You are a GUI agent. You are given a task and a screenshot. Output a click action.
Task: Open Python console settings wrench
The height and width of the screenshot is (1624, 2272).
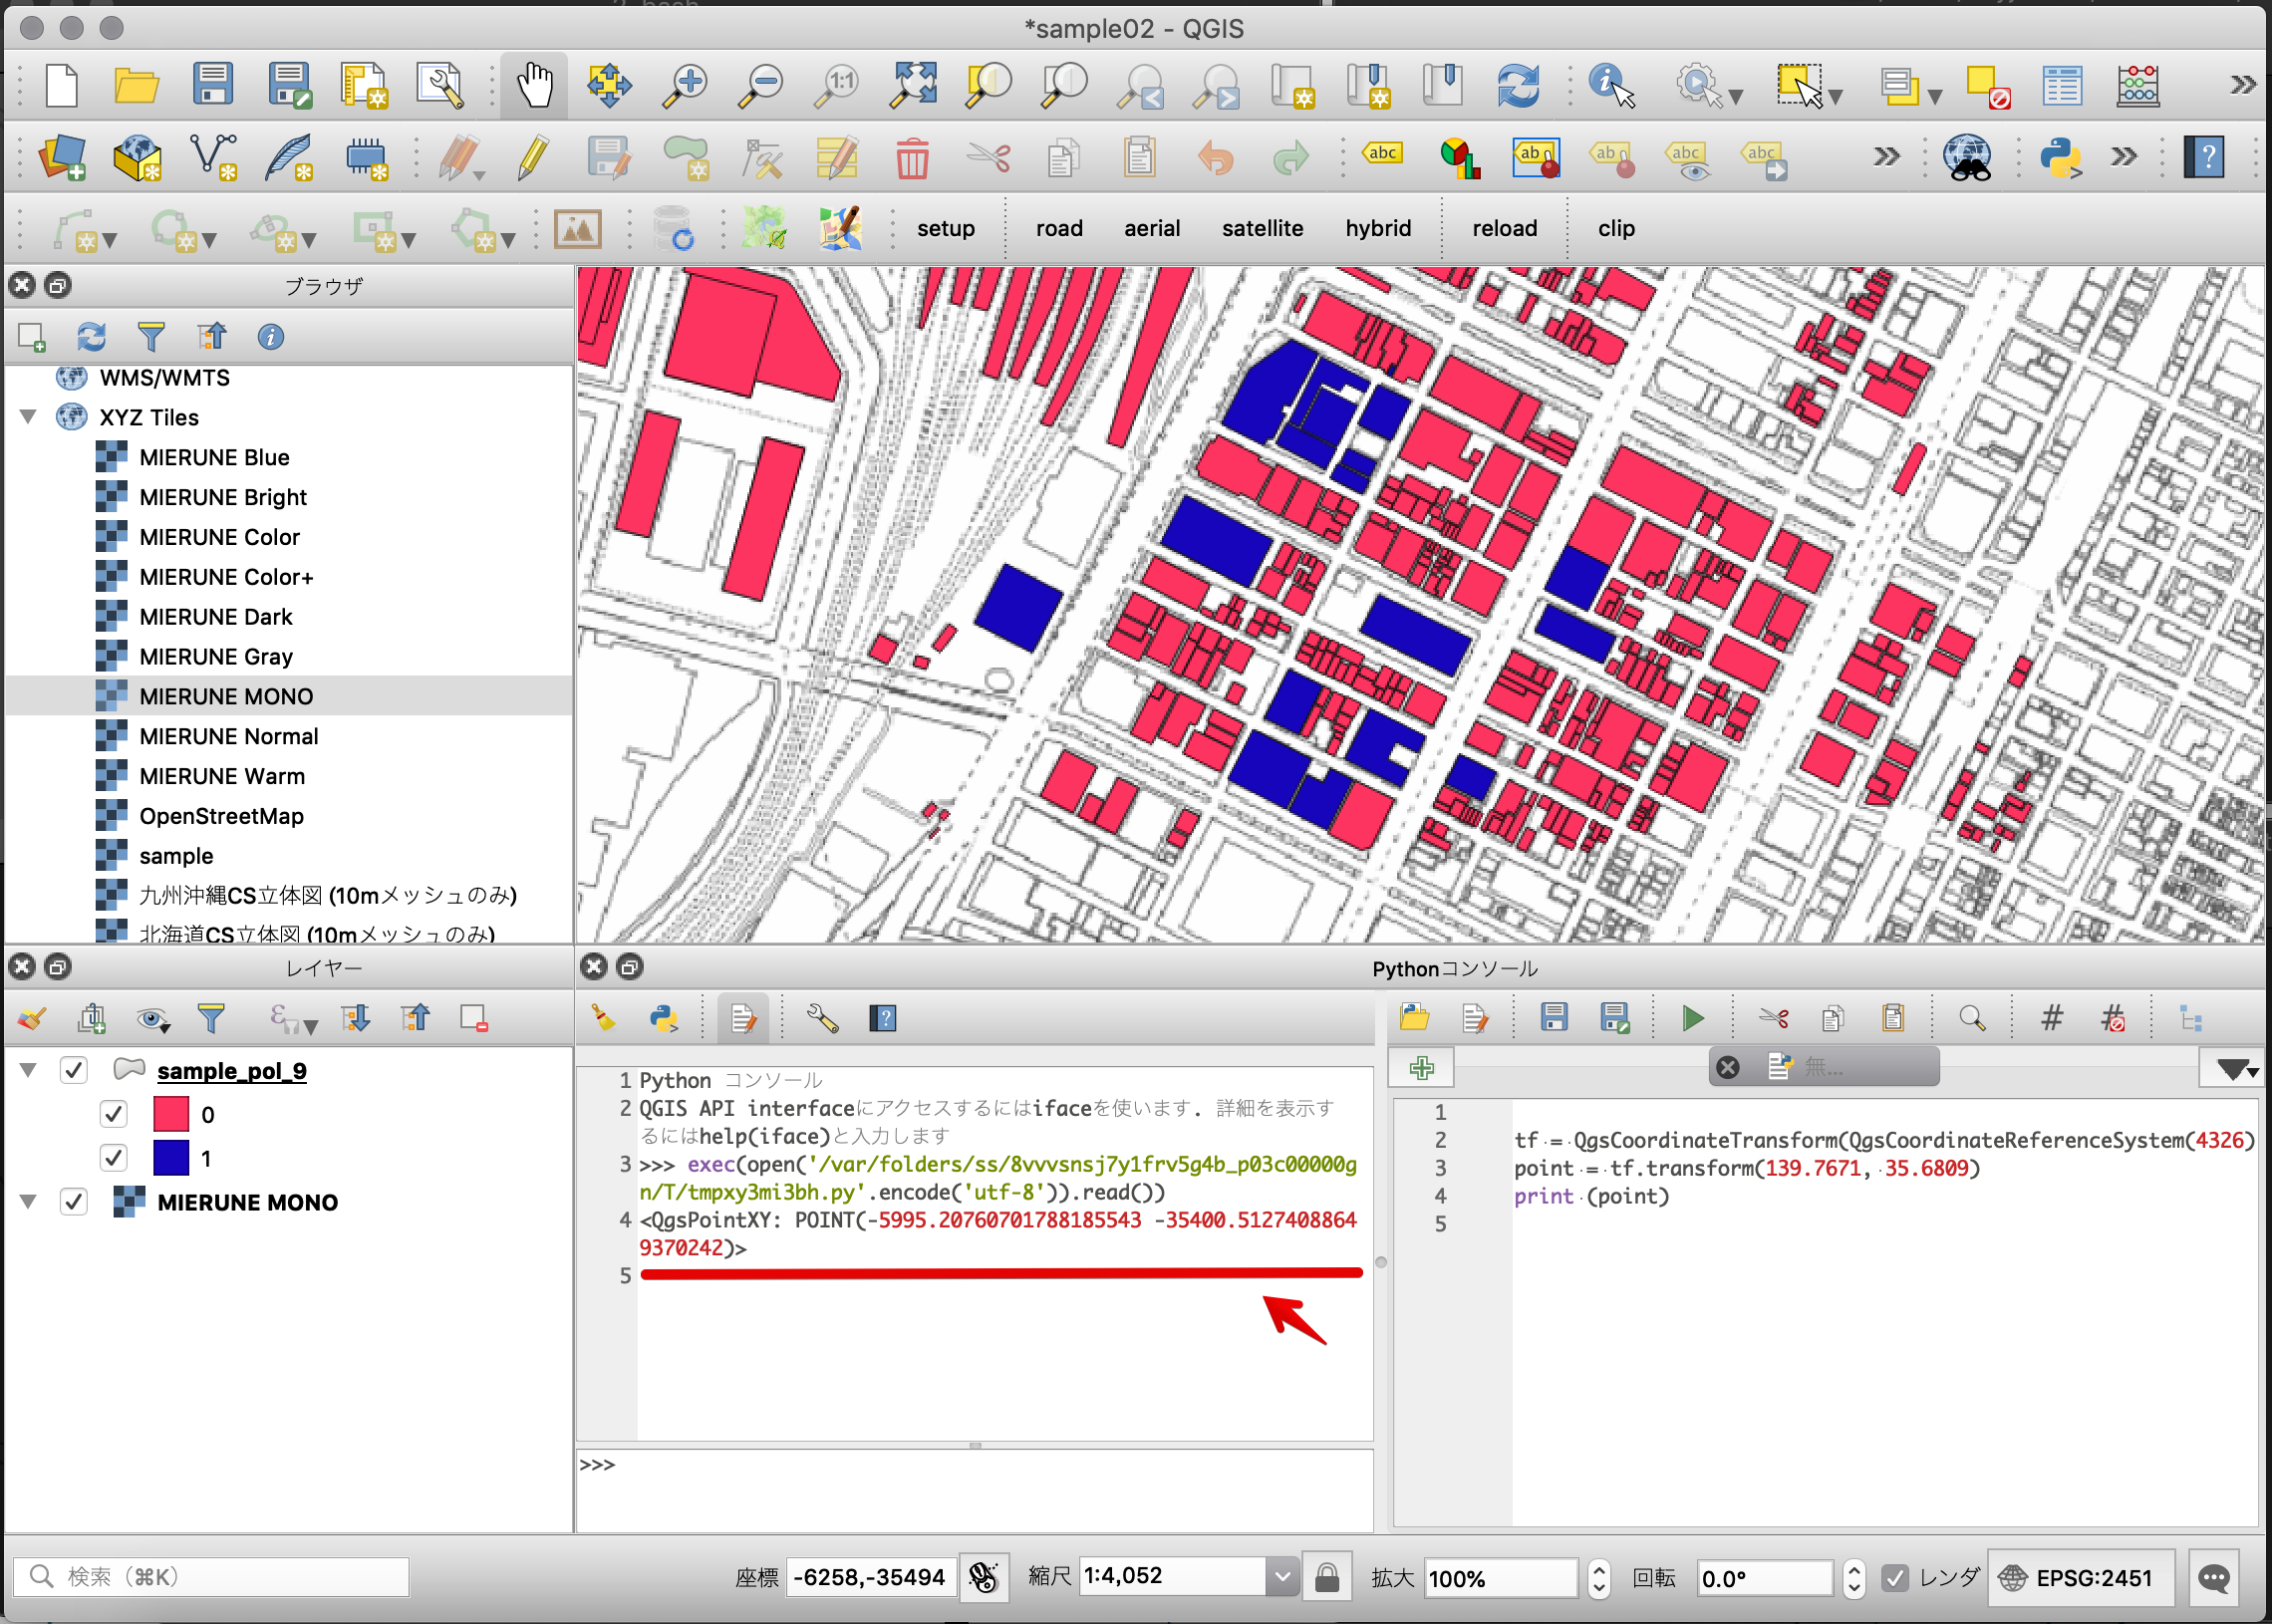tap(822, 1018)
